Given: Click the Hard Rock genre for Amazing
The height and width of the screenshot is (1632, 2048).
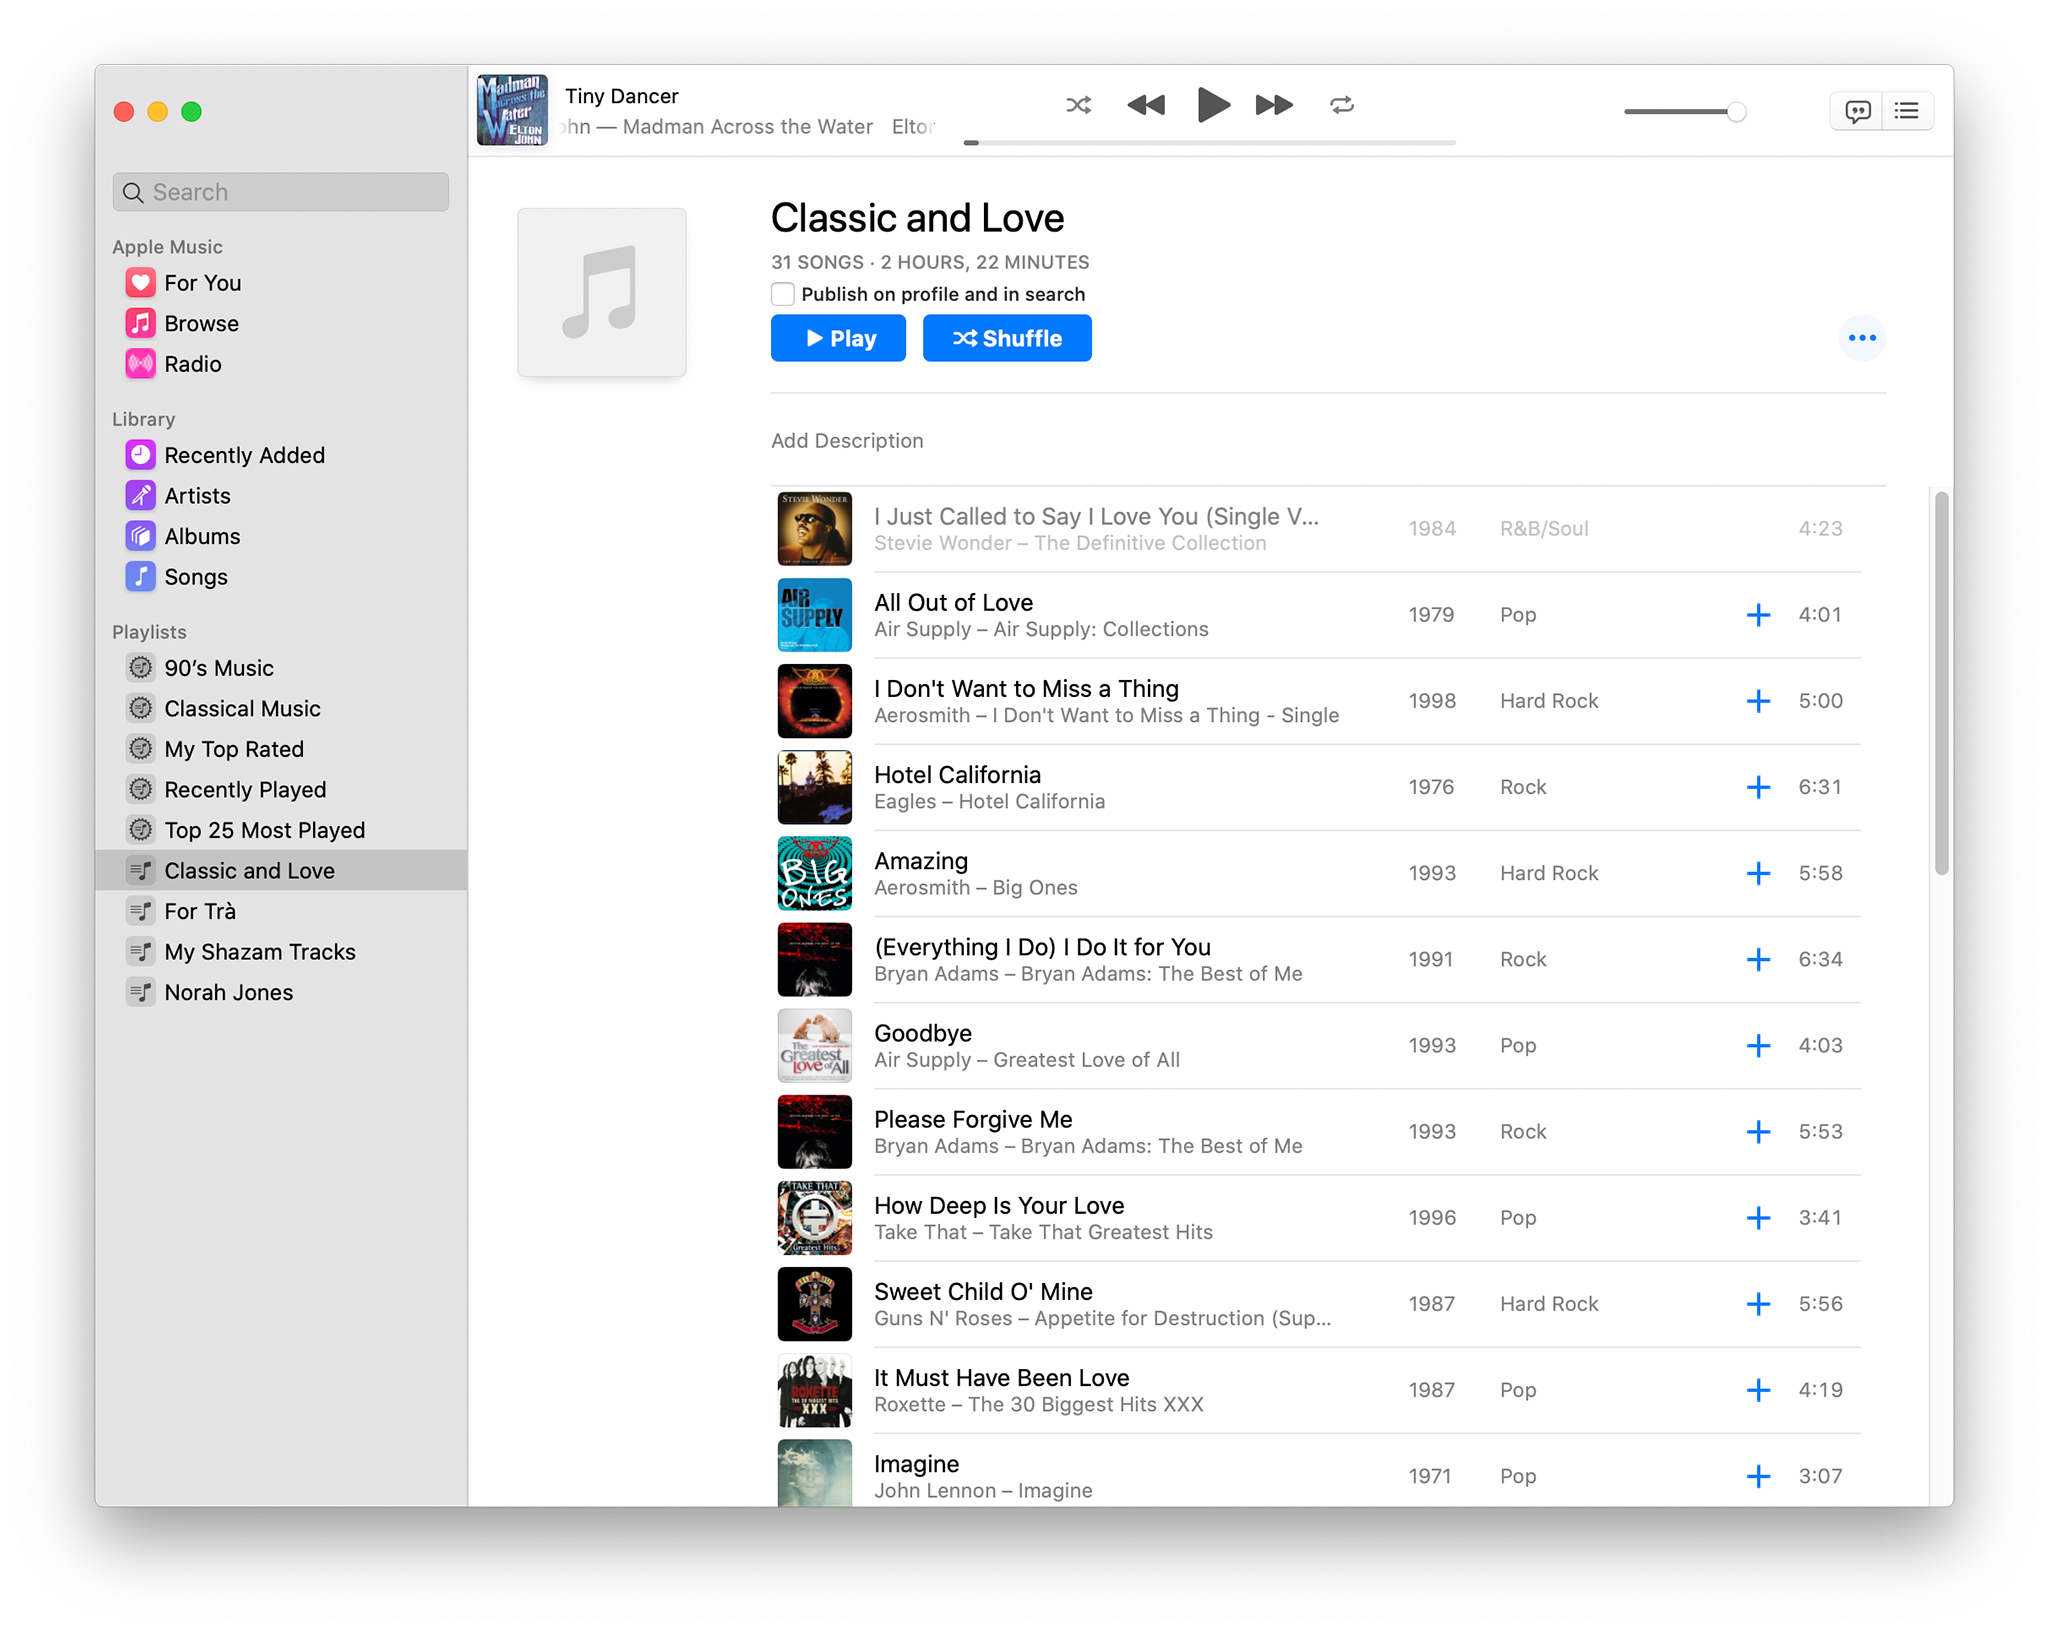Looking at the screenshot, I should coord(1549,873).
